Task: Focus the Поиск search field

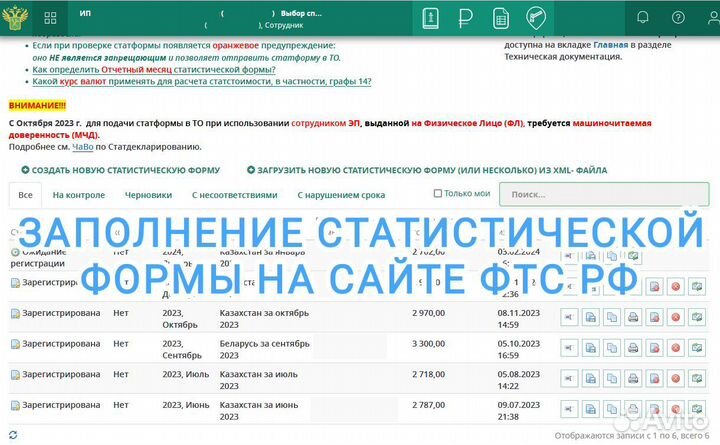Action: click(x=604, y=195)
